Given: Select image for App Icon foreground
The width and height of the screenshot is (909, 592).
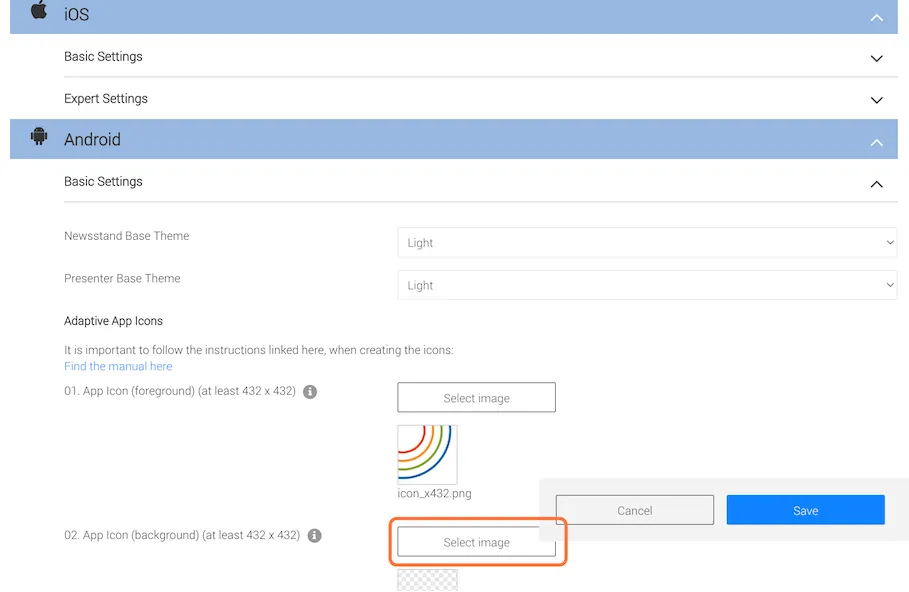Looking at the screenshot, I should 477,398.
